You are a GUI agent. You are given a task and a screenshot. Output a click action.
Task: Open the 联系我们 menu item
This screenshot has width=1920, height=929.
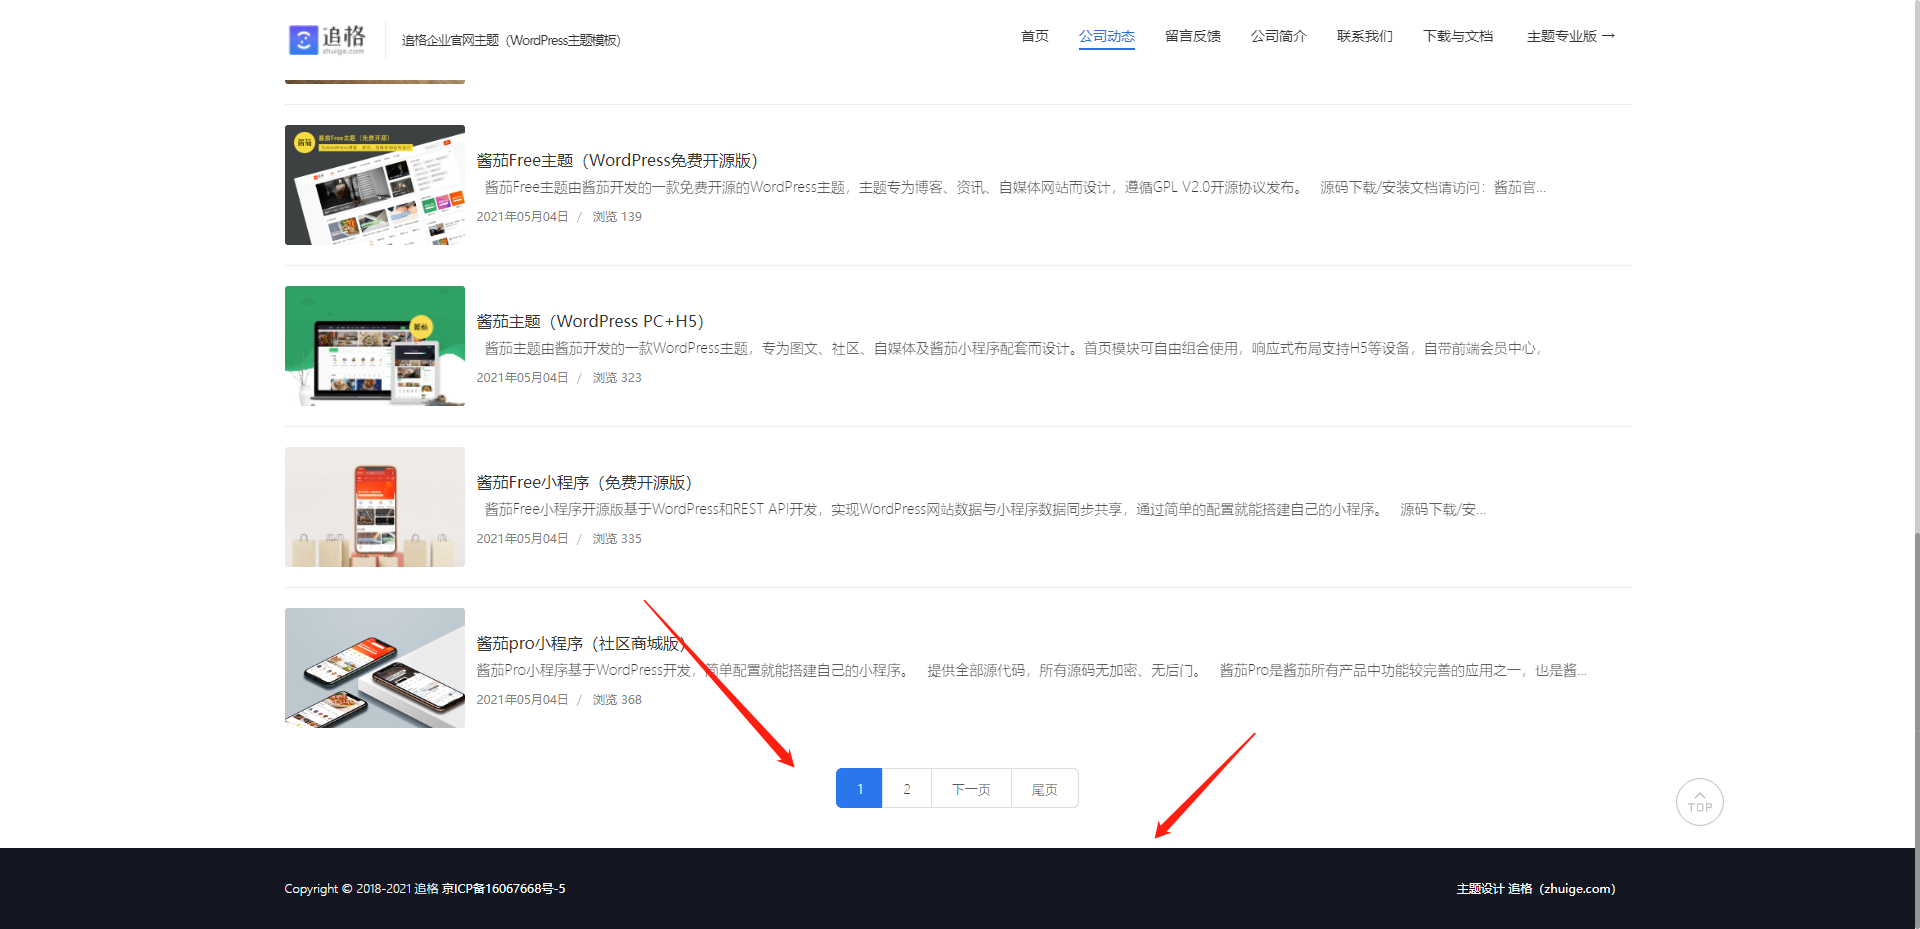pos(1364,36)
